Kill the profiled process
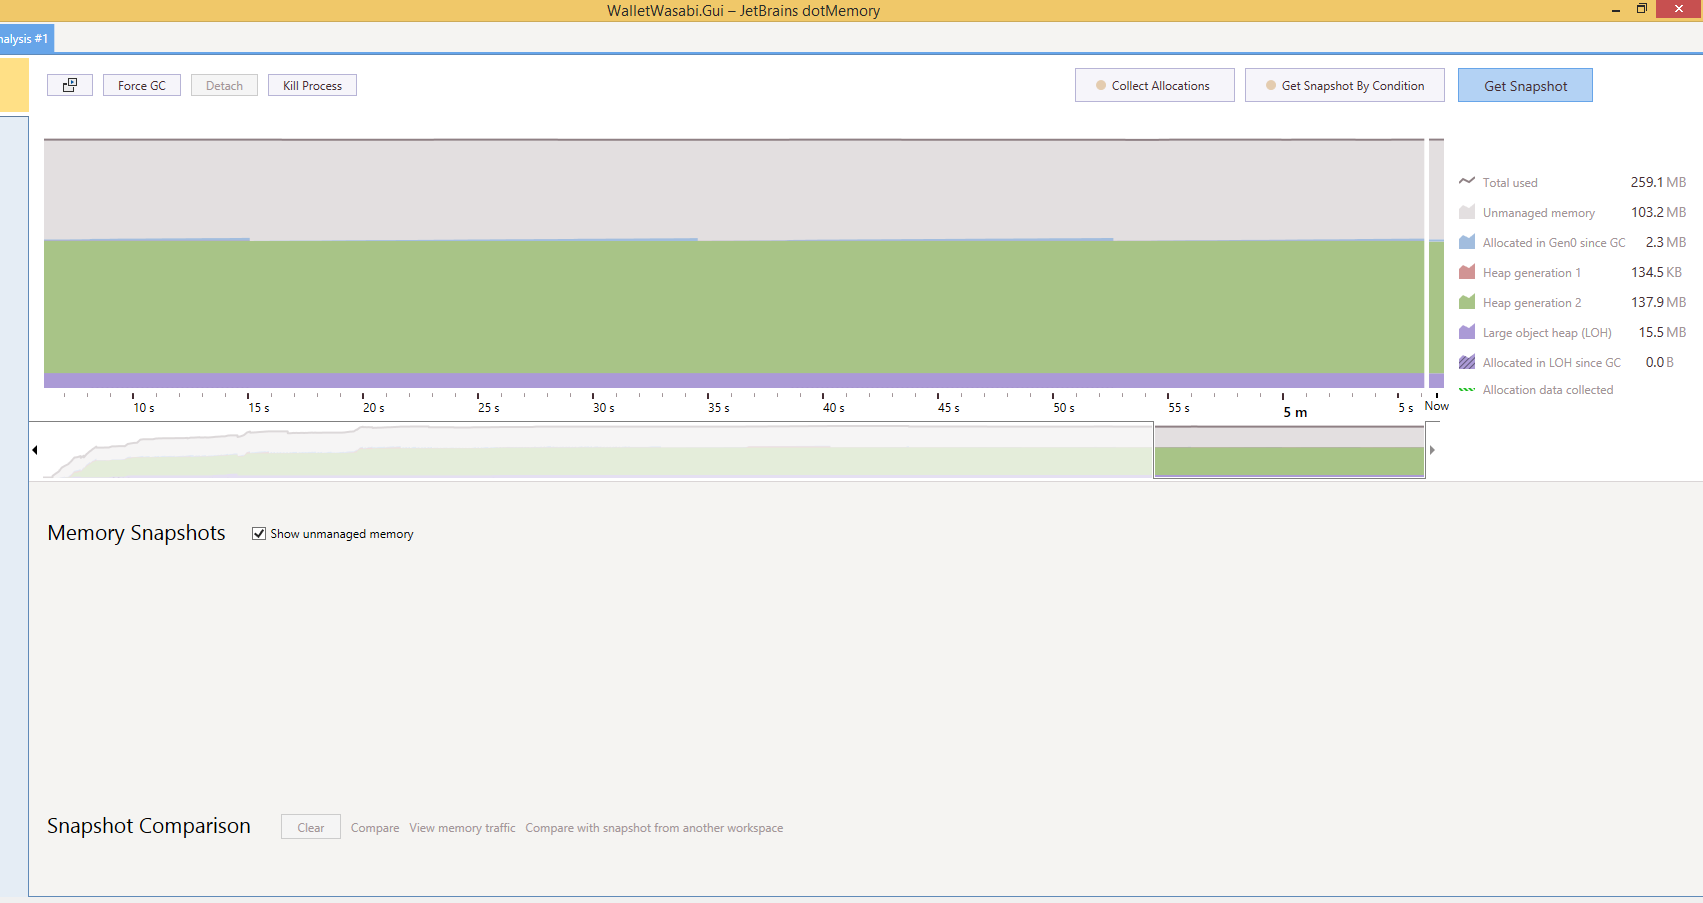Image resolution: width=1703 pixels, height=903 pixels. coord(312,85)
